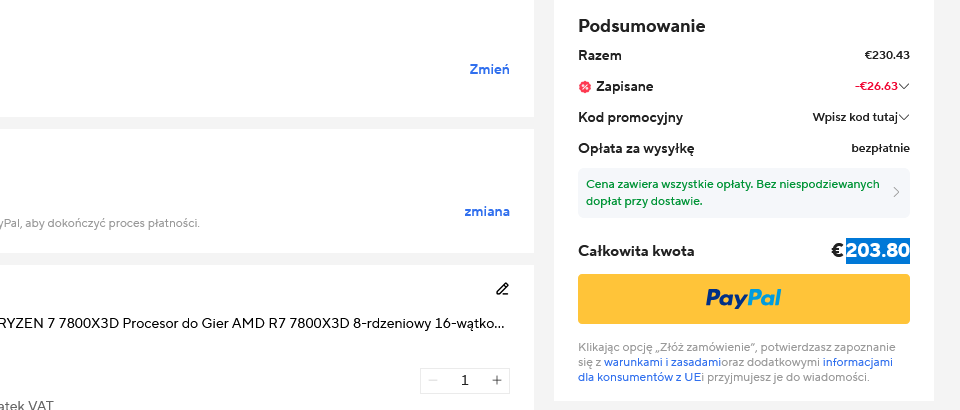
Task: Click the PayPal logo payment button
Action: (x=744, y=299)
